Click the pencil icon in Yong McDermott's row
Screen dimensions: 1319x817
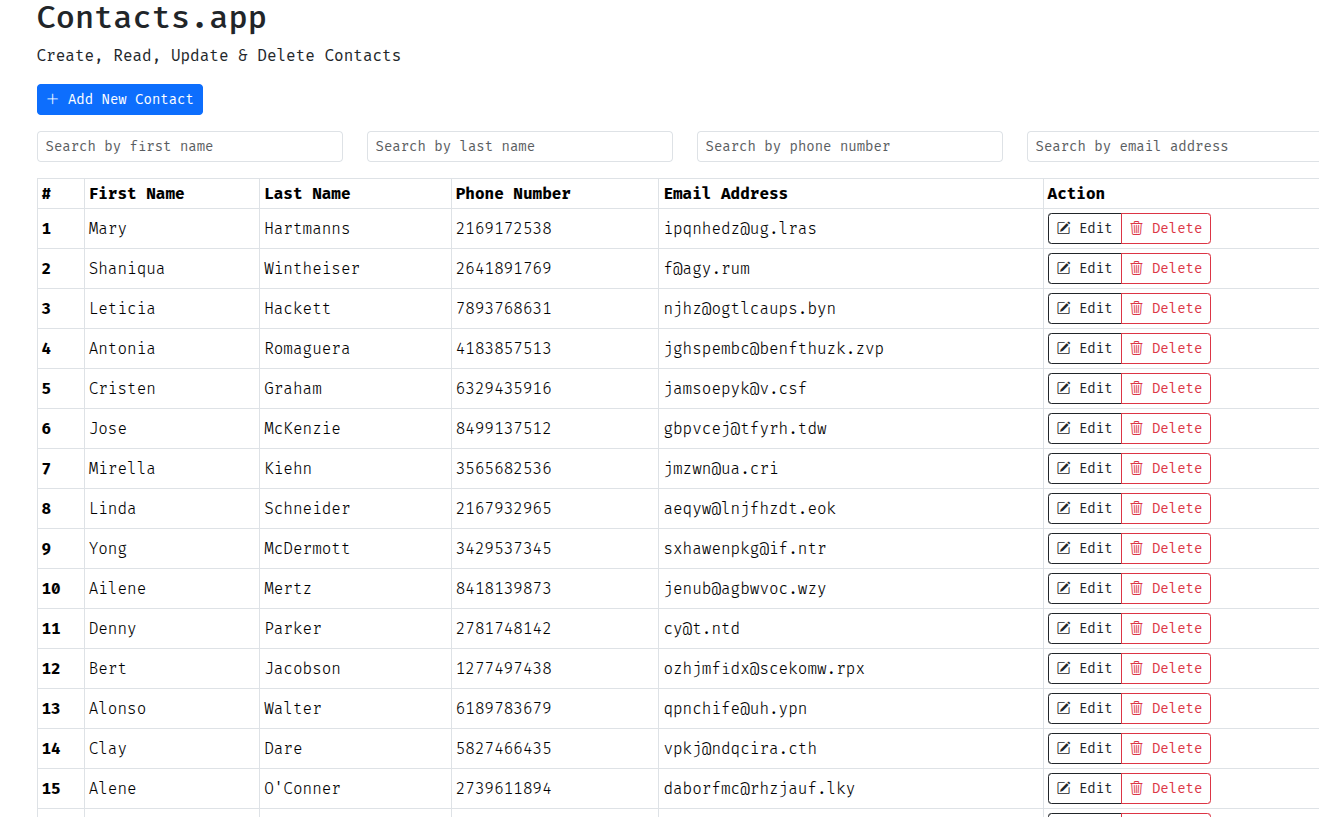(1064, 548)
